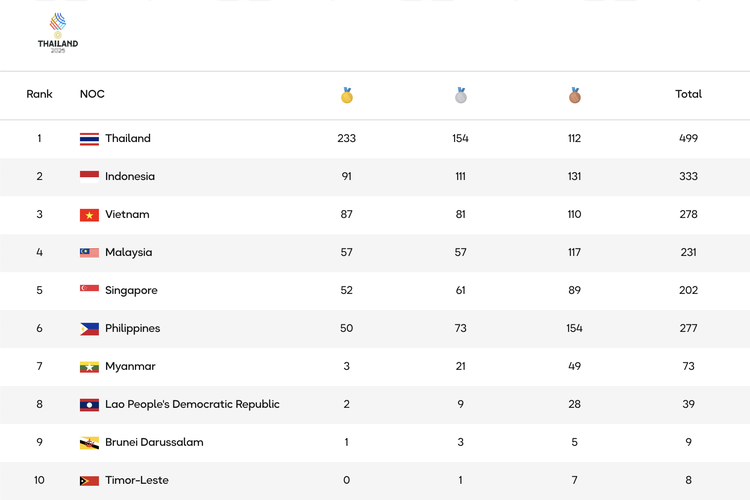This screenshot has height=500, width=750.
Task: Click the Myanmar flag icon
Action: point(89,367)
